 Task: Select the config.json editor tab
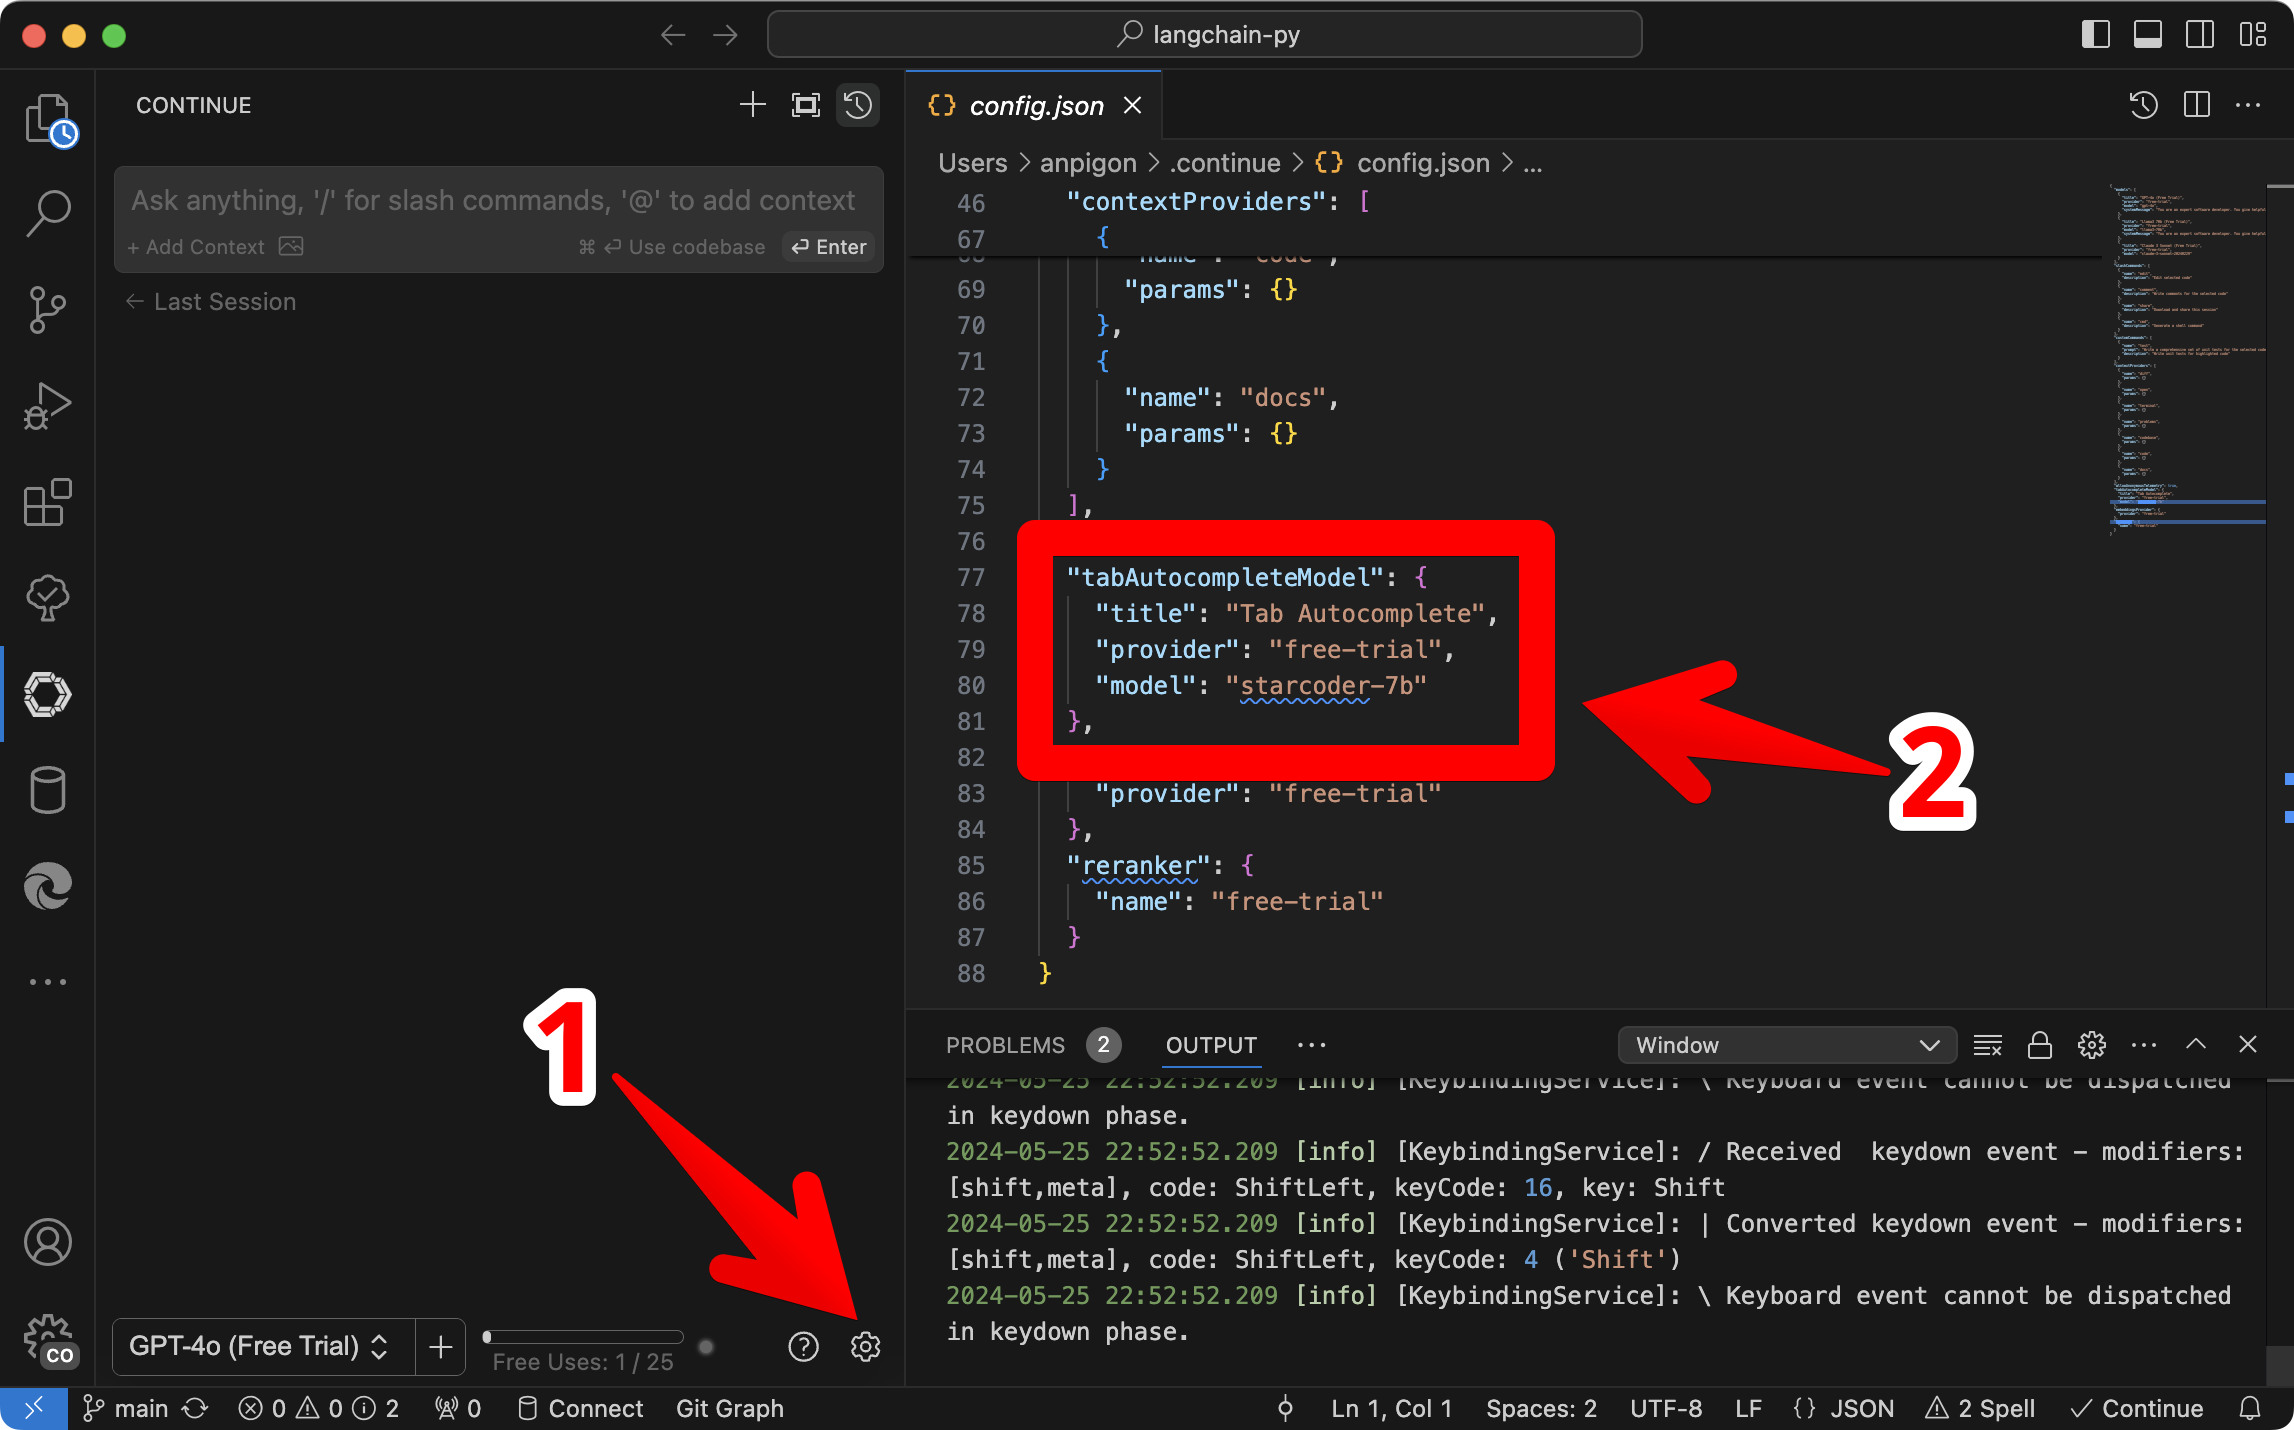tap(1034, 106)
